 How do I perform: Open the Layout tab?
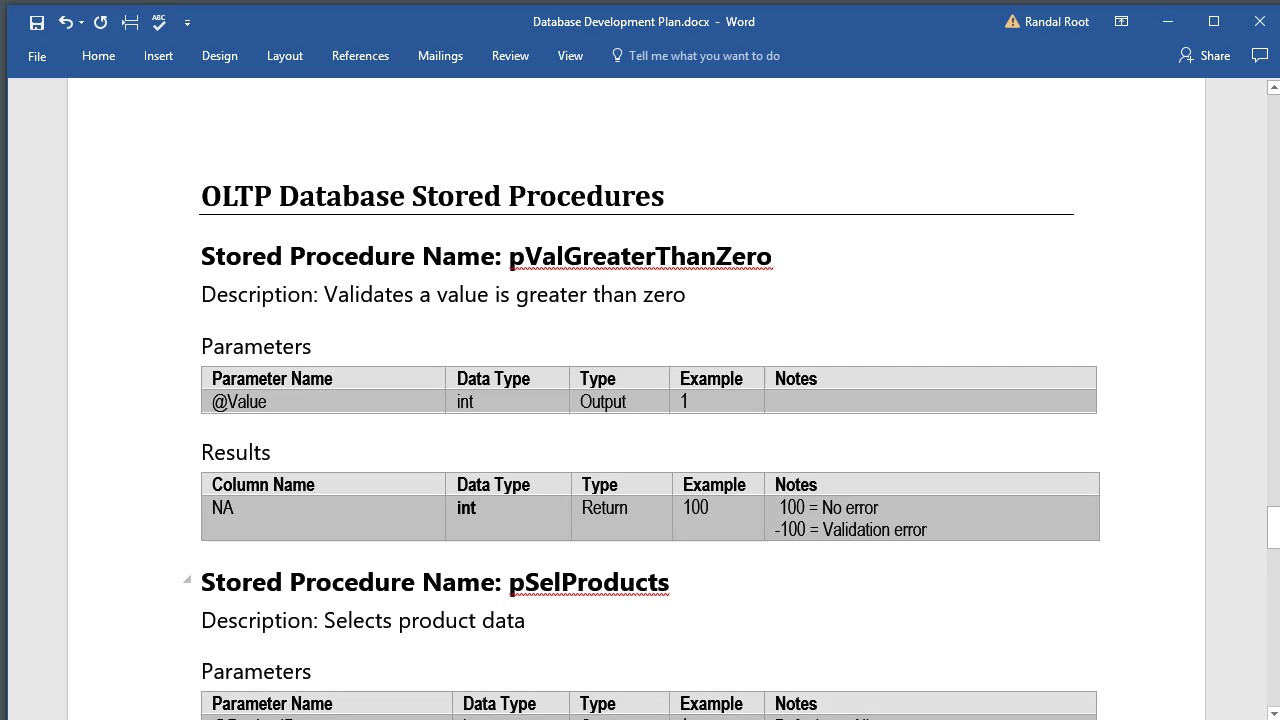coord(284,56)
